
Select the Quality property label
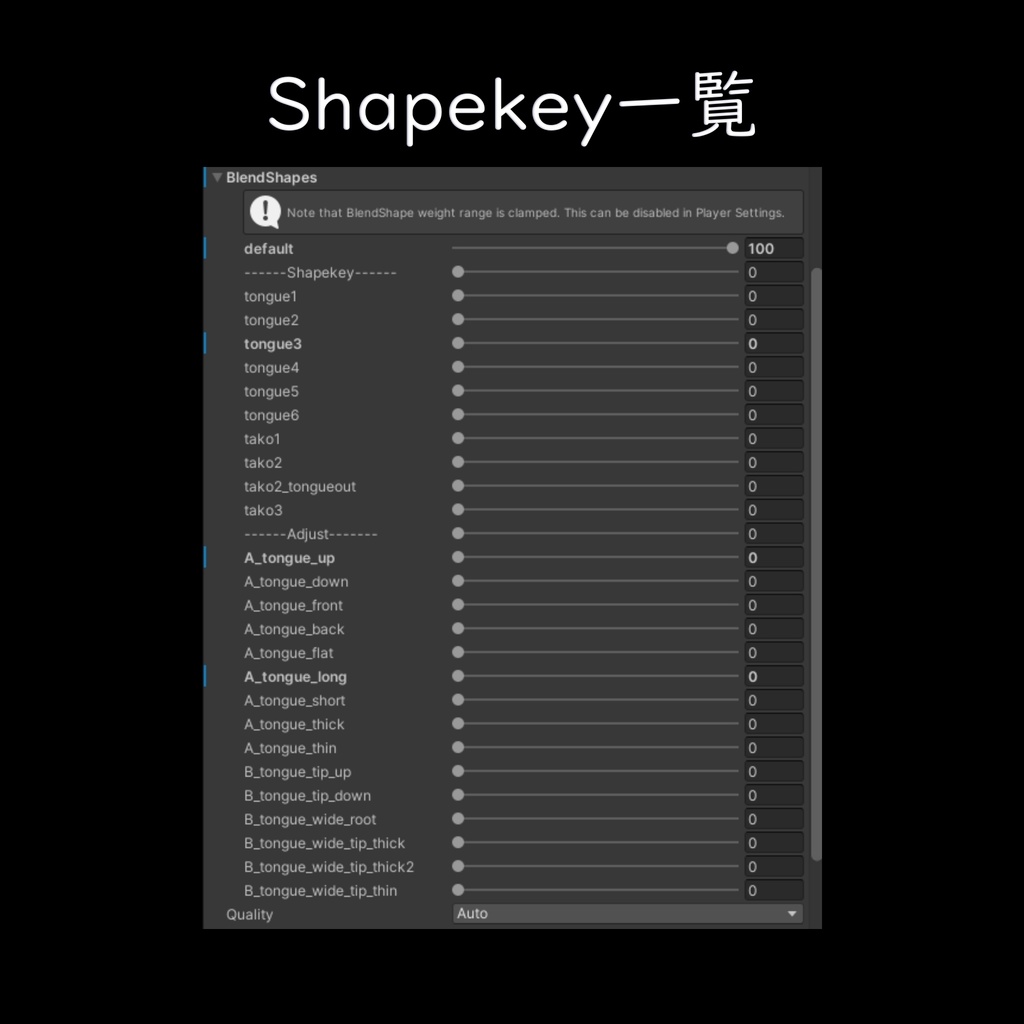pos(249,915)
